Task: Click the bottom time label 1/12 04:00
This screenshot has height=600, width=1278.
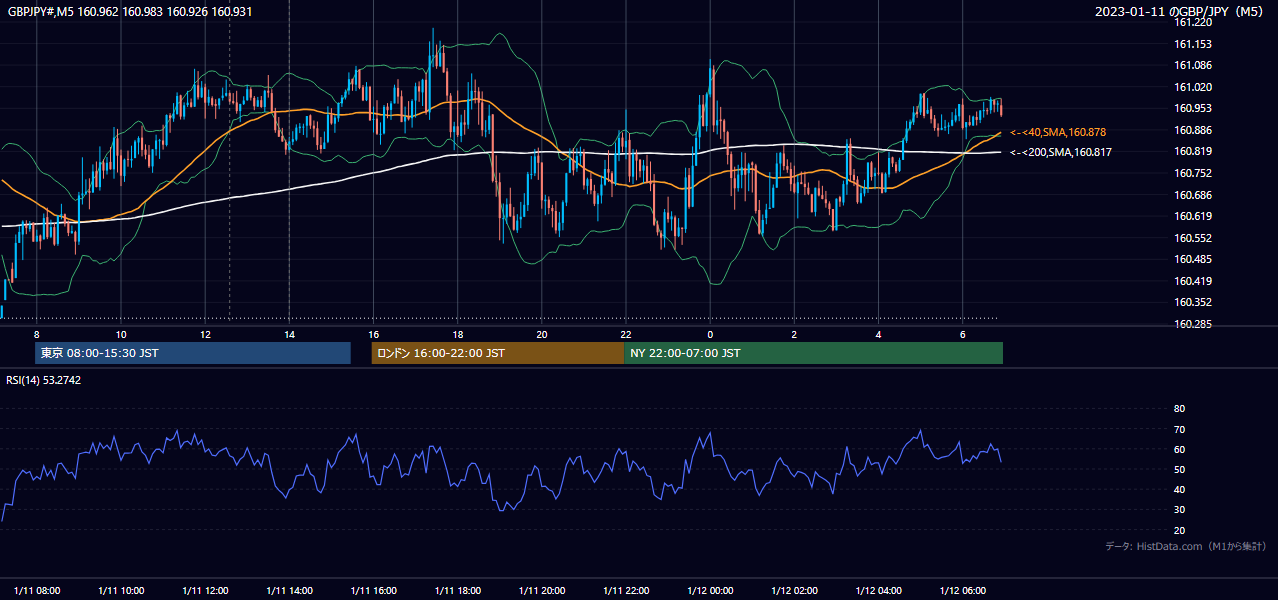Action: tap(878, 590)
